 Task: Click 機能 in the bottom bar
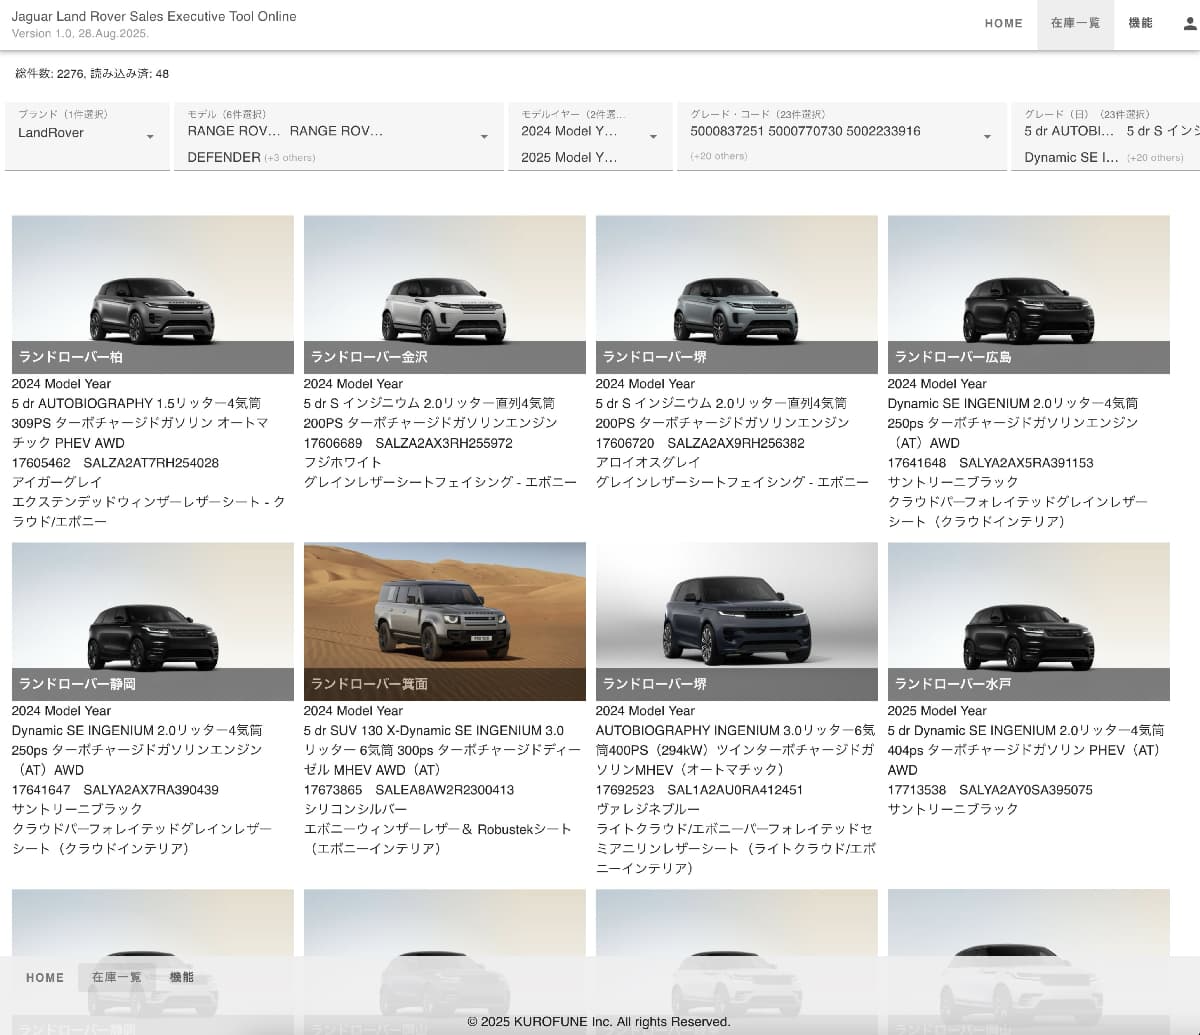point(182,978)
